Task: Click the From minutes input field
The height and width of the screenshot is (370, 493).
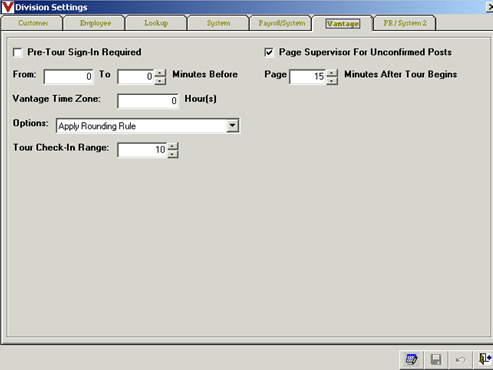Action: [68, 77]
